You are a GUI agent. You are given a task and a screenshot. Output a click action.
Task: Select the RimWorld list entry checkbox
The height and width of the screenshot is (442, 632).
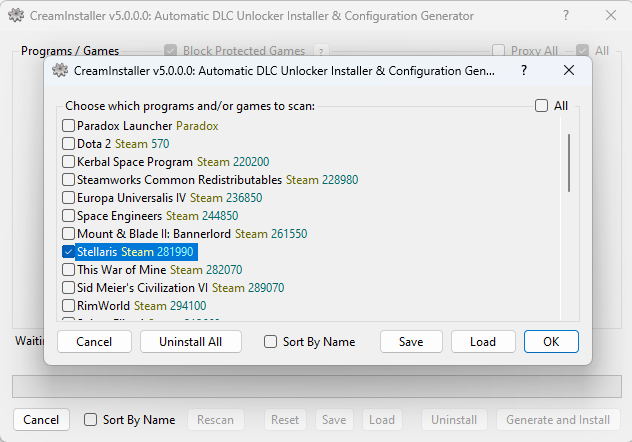69,306
